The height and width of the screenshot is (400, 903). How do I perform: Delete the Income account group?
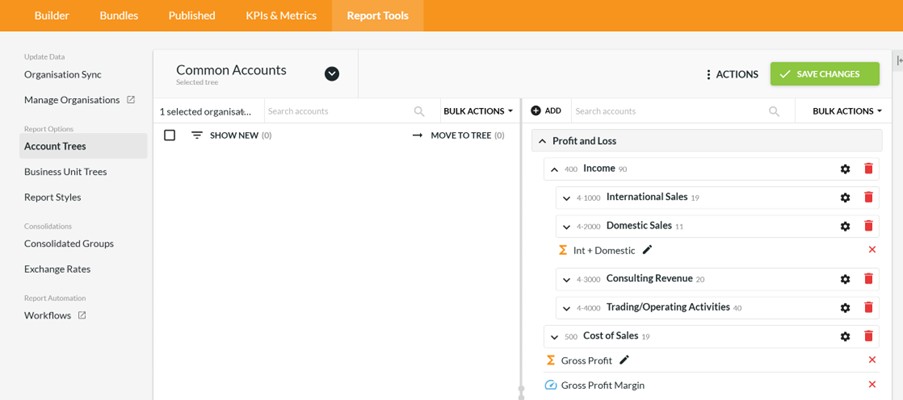pos(868,169)
